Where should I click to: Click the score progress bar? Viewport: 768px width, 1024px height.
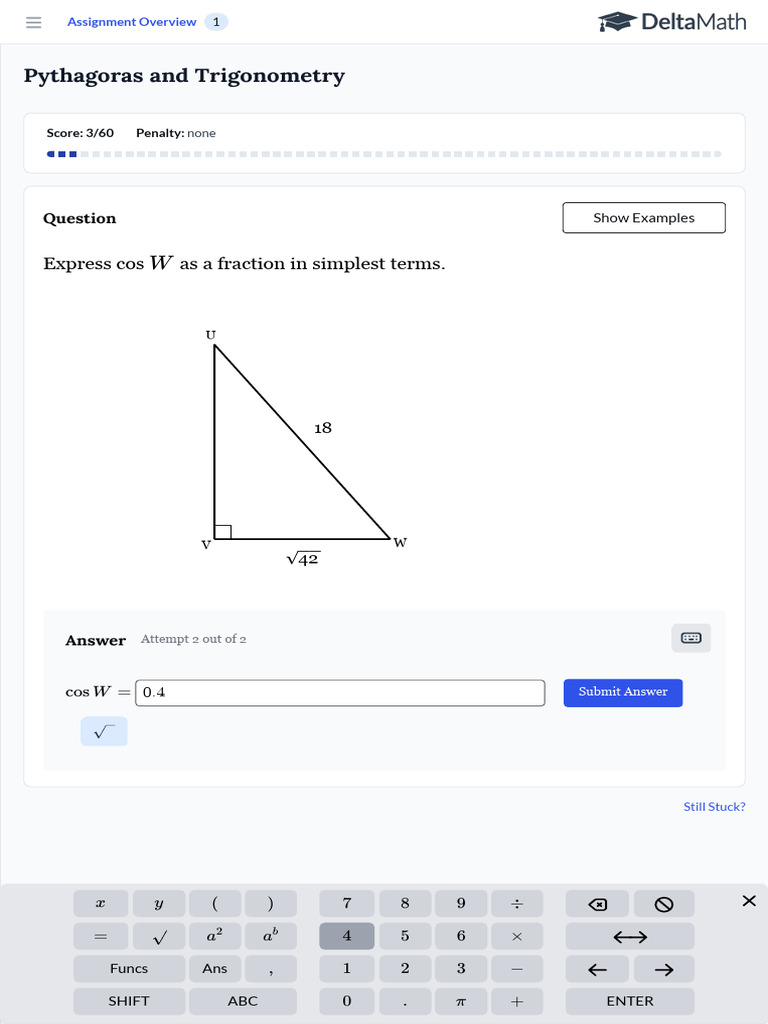384,154
